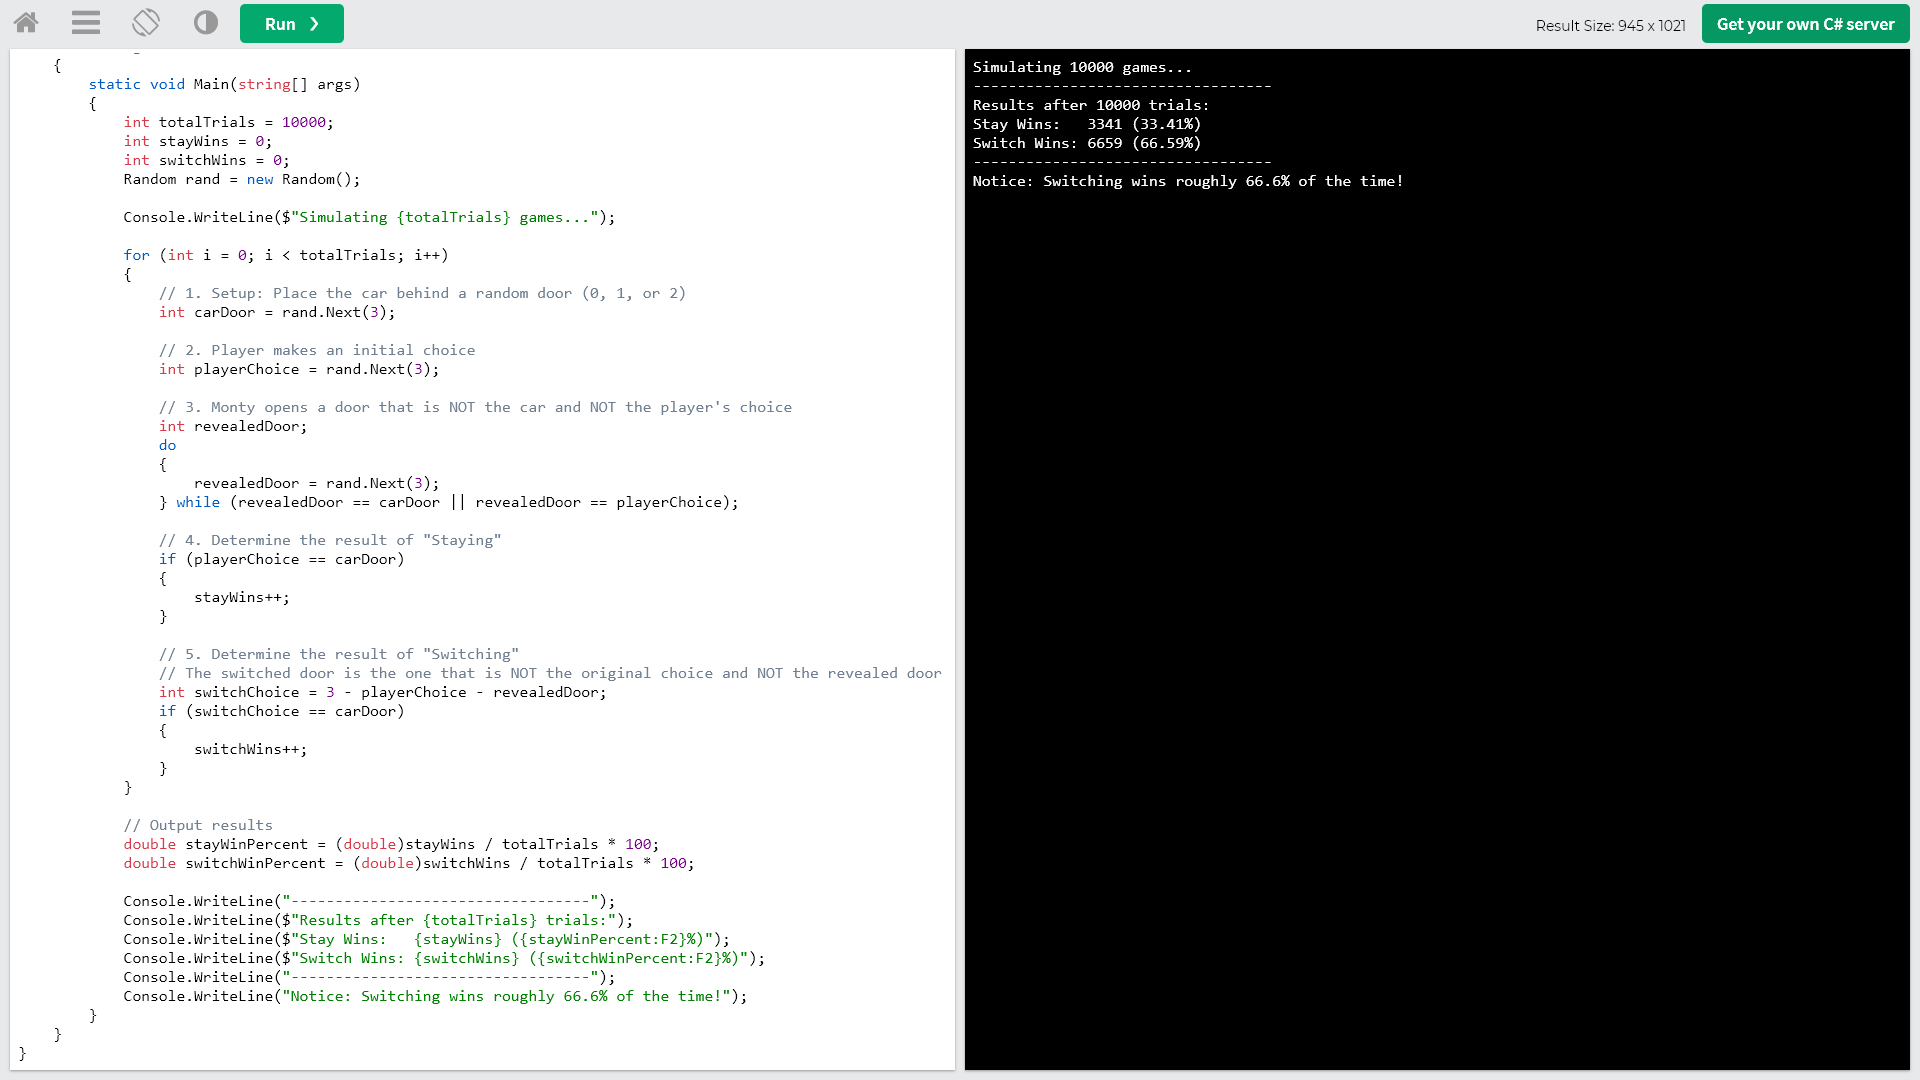Screen dimensions: 1920x1080
Task: Open Get your own C# server
Action: 1805,24
